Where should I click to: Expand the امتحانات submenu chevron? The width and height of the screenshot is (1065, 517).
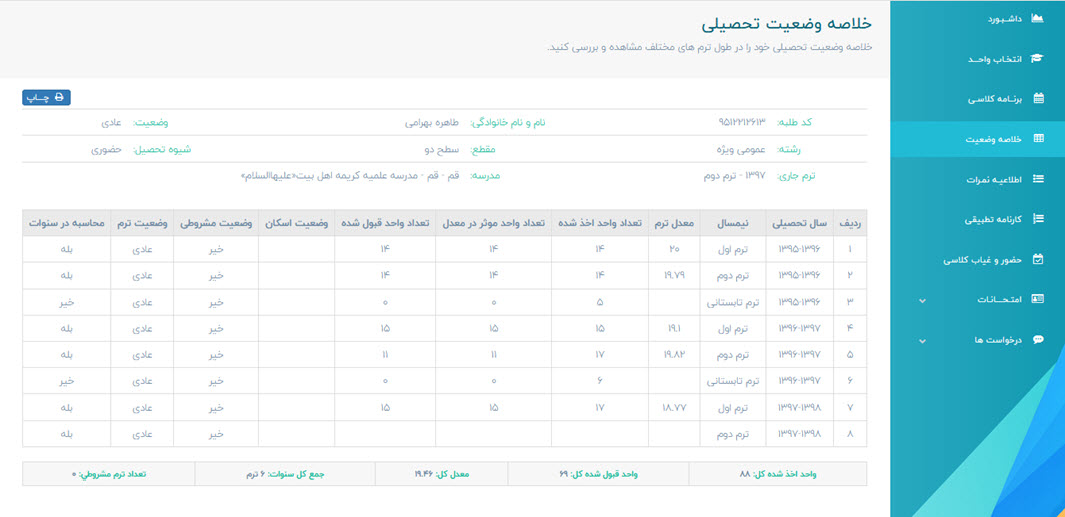click(x=922, y=300)
